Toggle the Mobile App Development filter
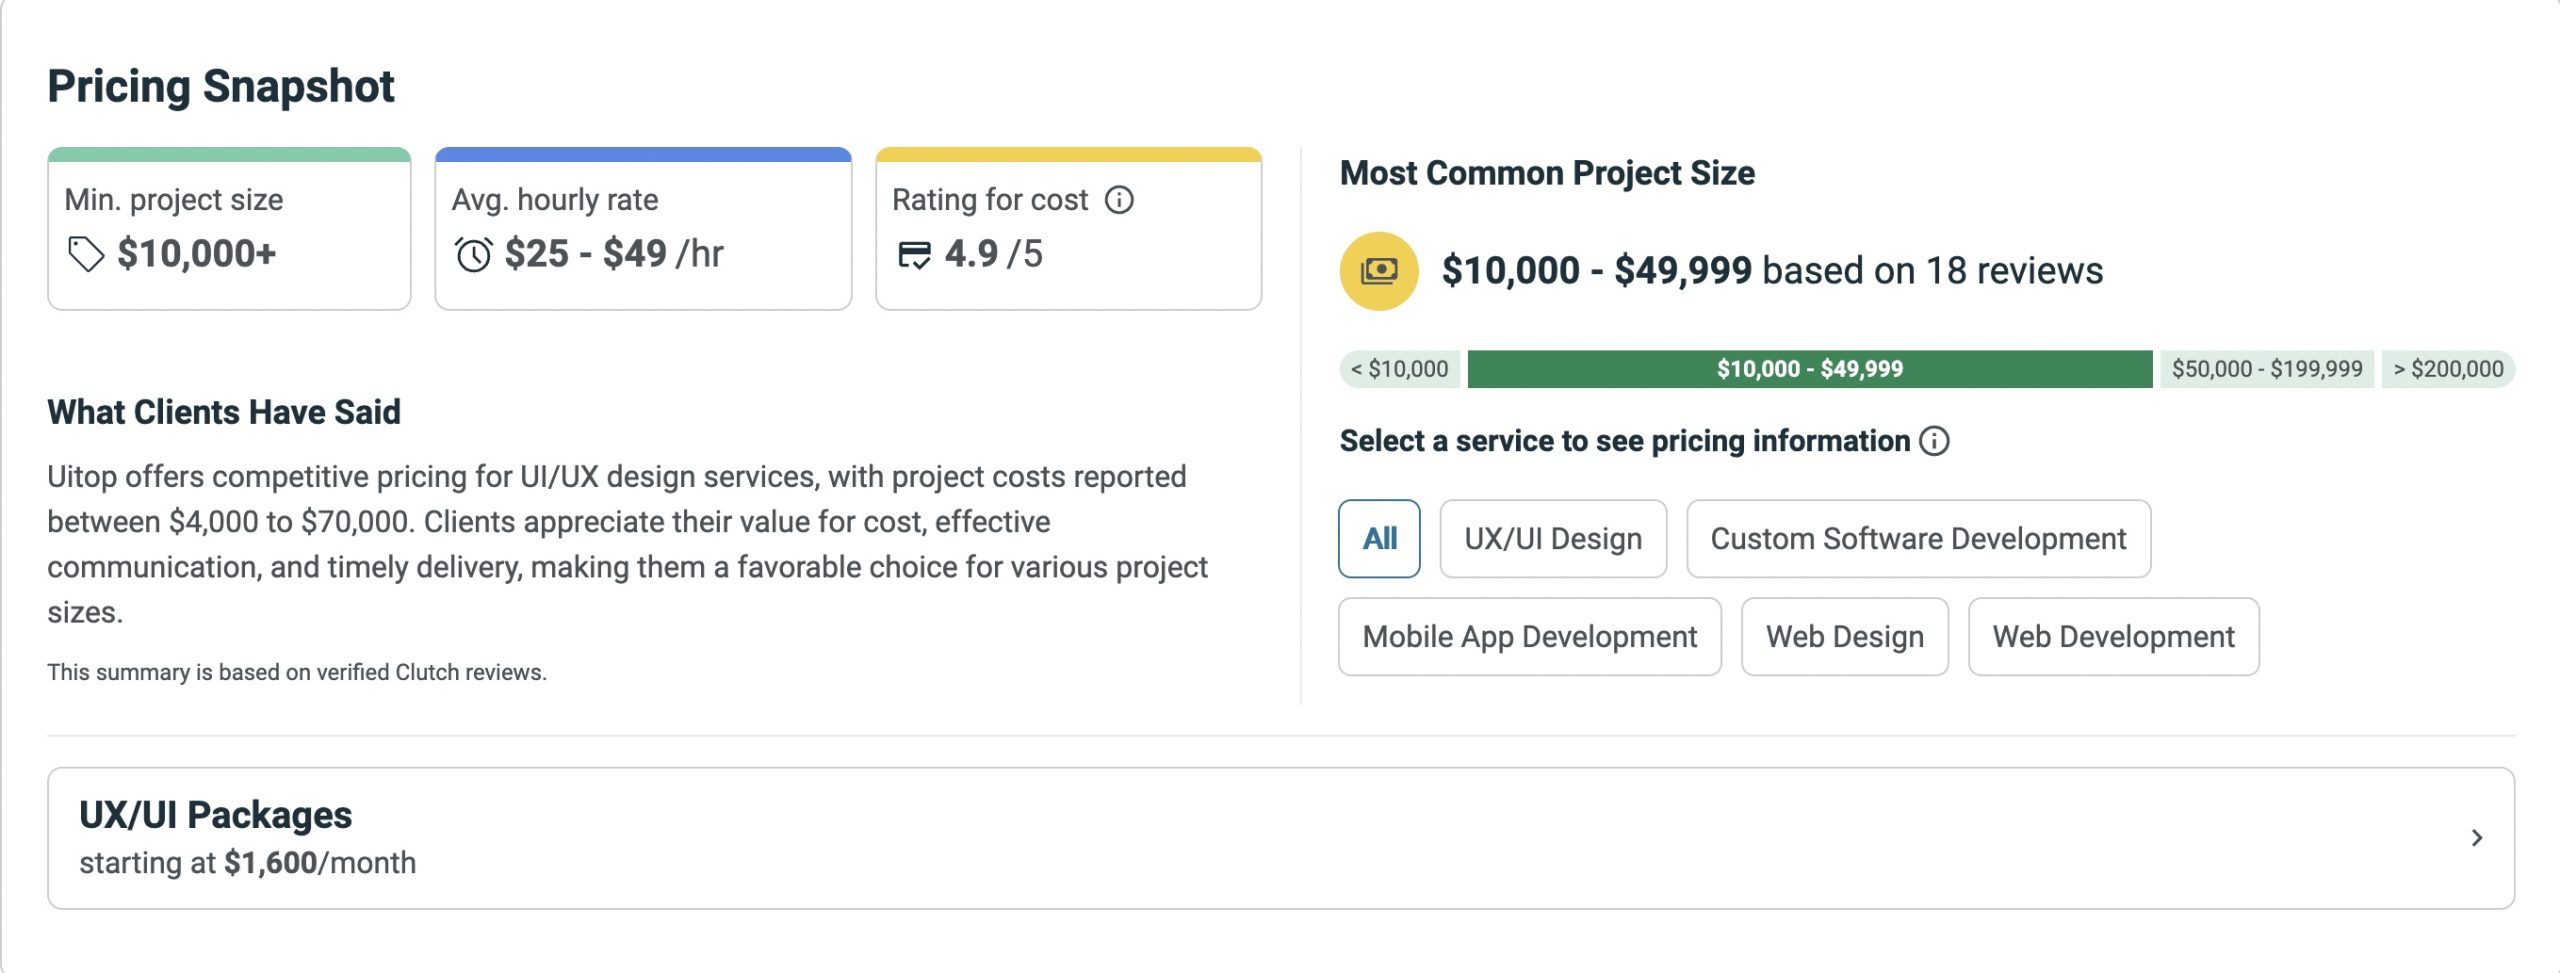Image resolution: width=2560 pixels, height=973 pixels. click(1528, 637)
